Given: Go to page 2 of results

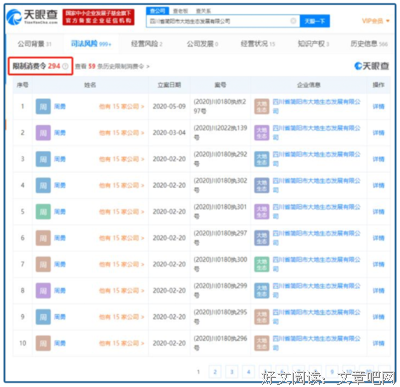Looking at the screenshot, I should point(215,372).
